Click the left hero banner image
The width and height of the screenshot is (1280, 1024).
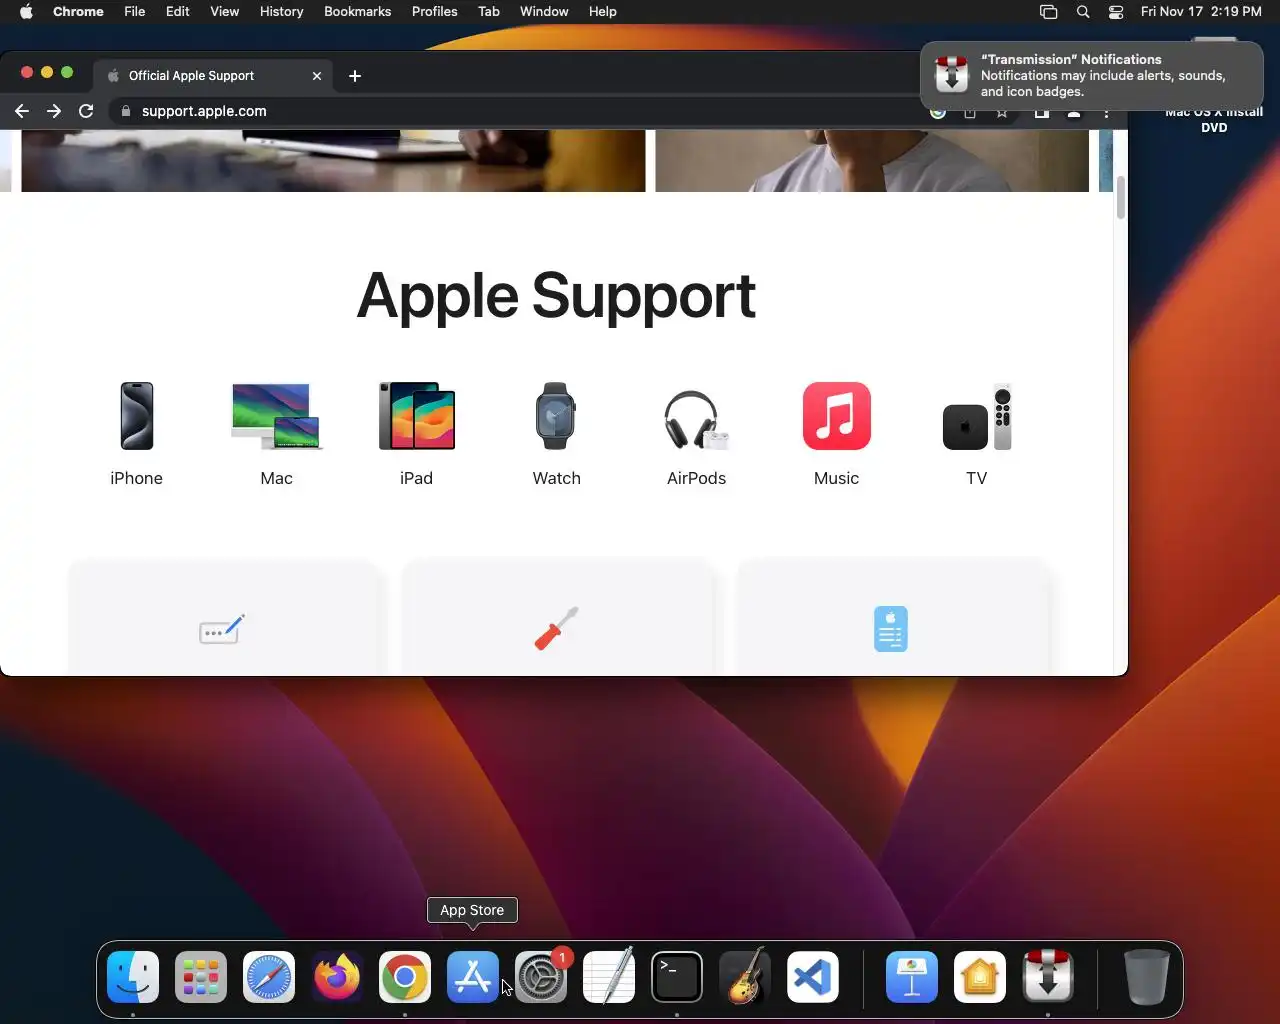(x=333, y=160)
